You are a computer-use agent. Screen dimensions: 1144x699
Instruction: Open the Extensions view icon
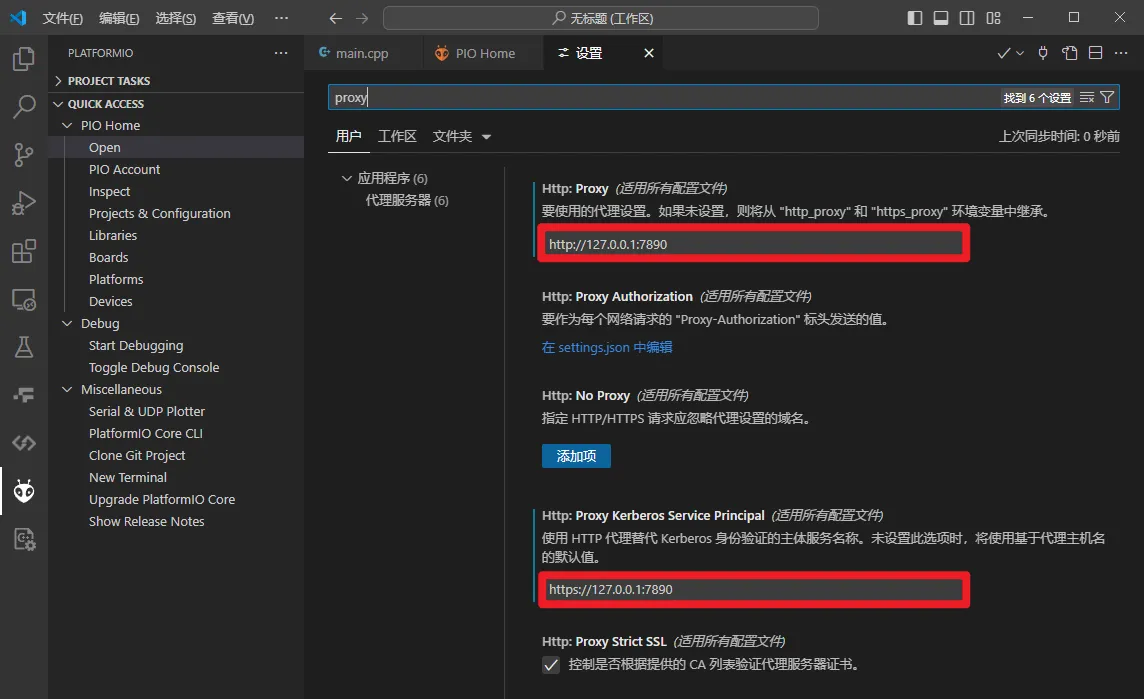[x=24, y=251]
